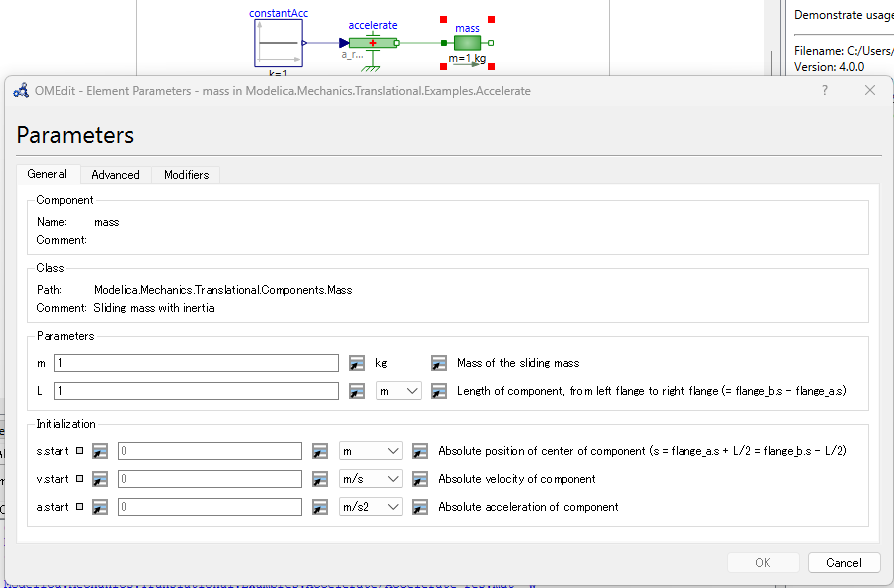
Task: Click the menu icon right after the L value field
Action: click(357, 391)
